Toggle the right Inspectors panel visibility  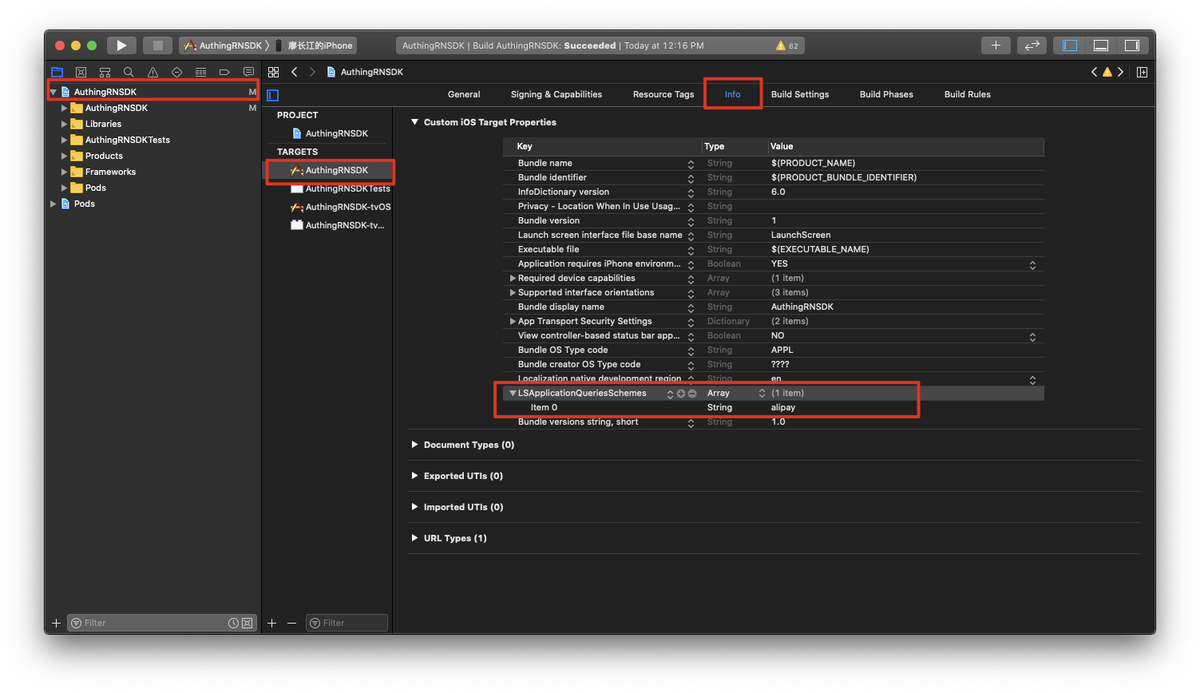1131,45
